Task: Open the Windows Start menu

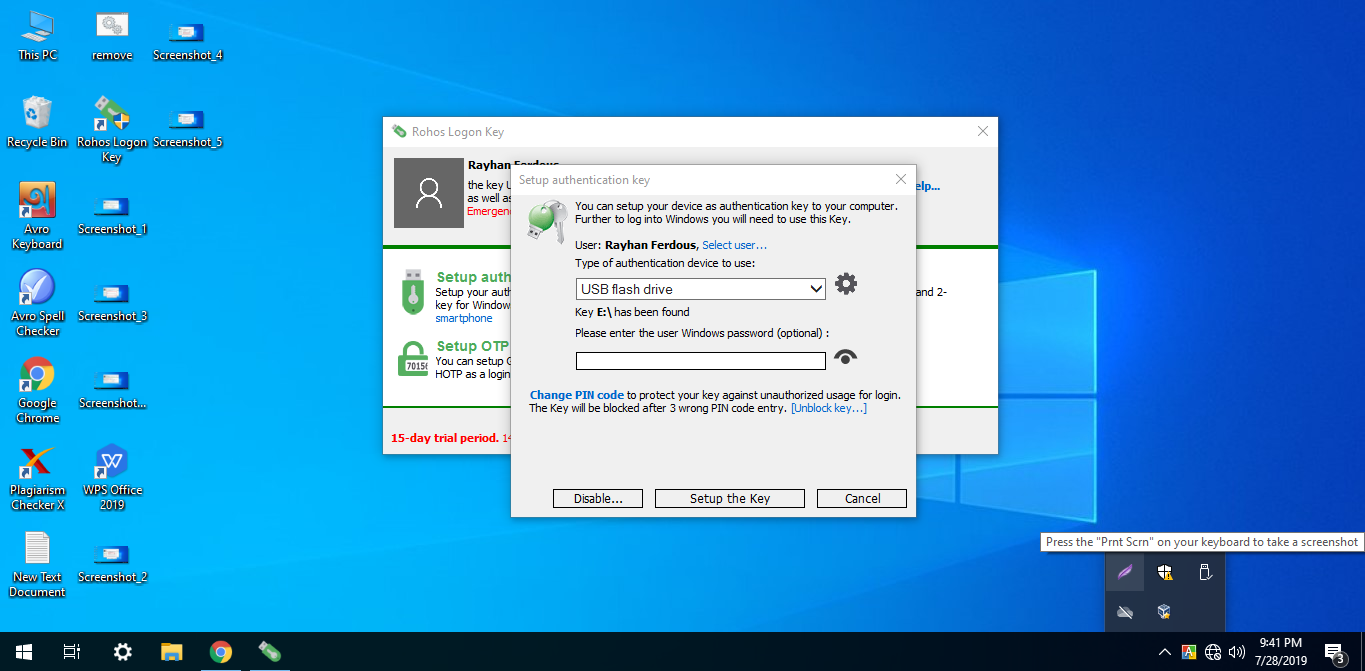Action: pos(22,652)
